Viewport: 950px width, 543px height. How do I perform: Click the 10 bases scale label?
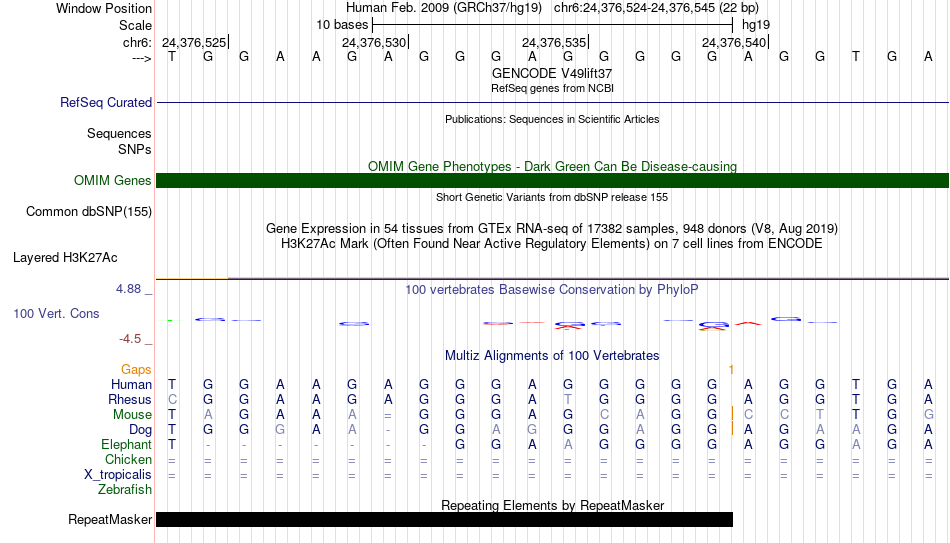(342, 25)
